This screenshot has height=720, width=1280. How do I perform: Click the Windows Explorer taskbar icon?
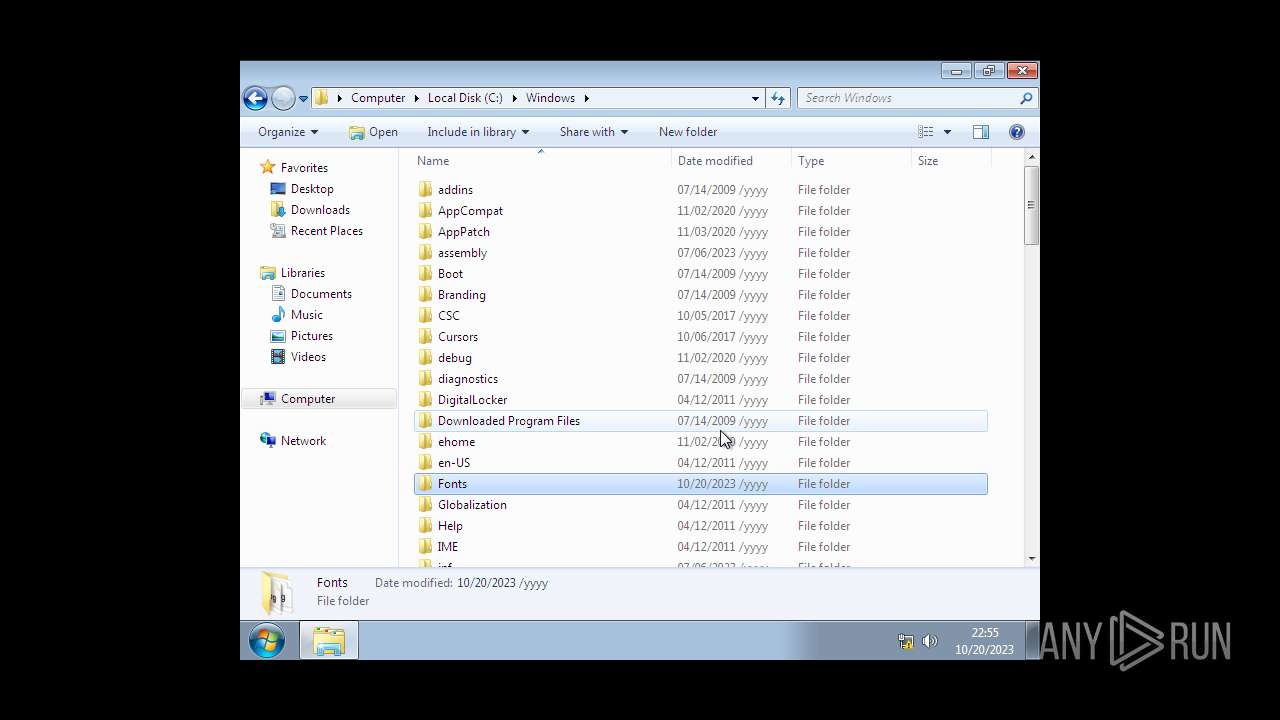pyautogui.click(x=329, y=641)
